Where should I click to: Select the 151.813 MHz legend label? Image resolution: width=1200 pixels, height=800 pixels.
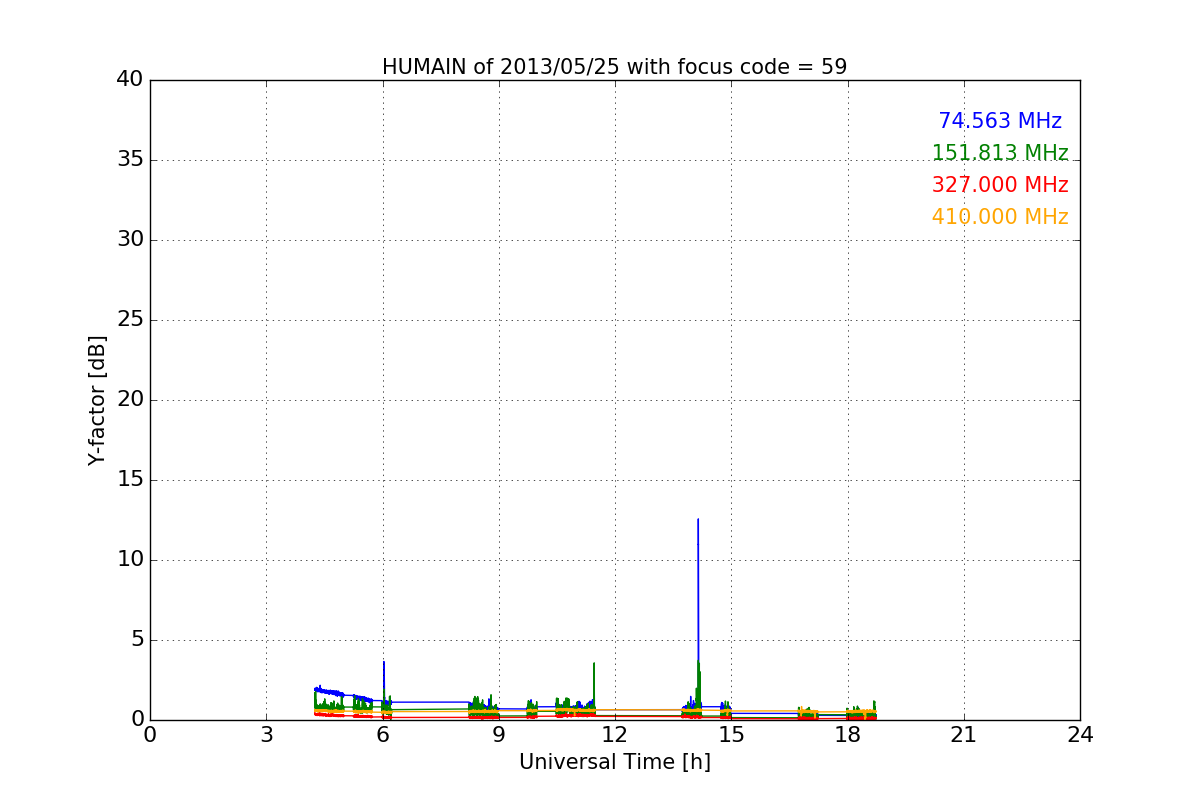[x=1000, y=153]
